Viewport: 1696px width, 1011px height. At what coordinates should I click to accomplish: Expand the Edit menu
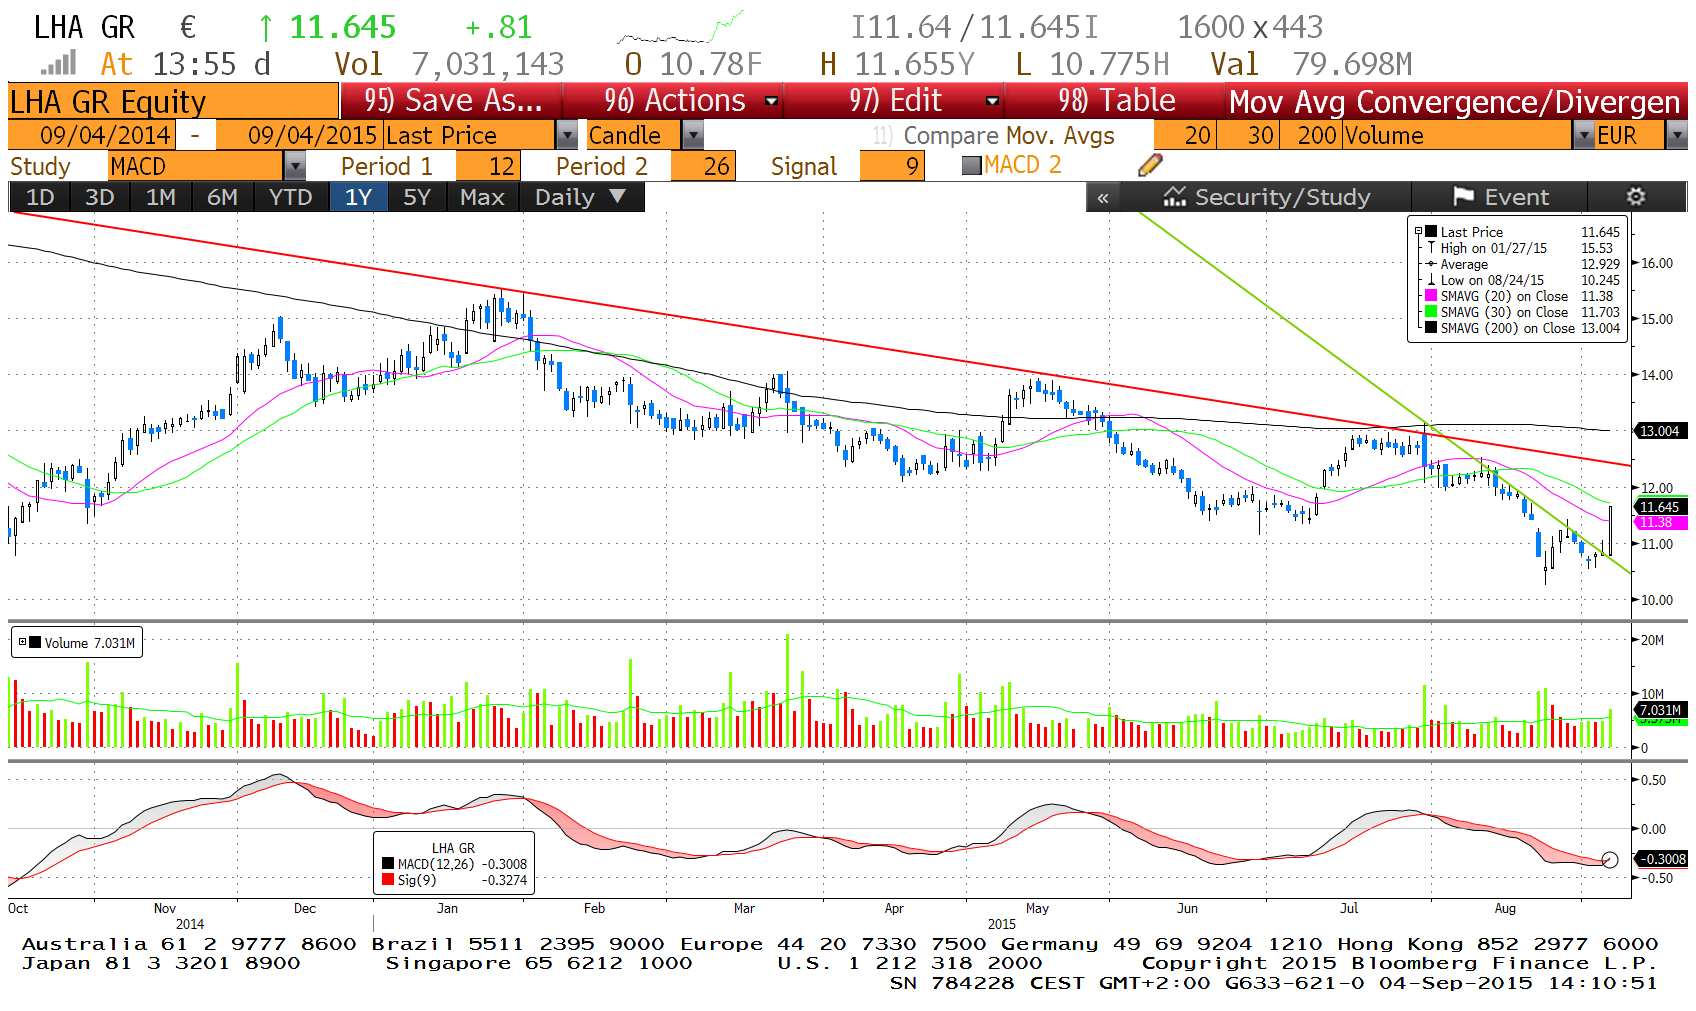(895, 101)
